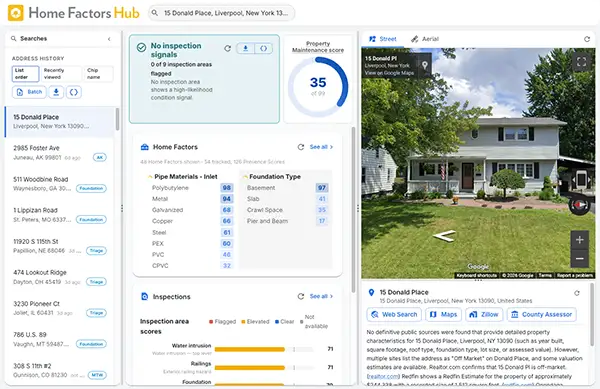Screen dimensions: 600x389
Task: Refresh the Inspections section
Action: pos(301,296)
